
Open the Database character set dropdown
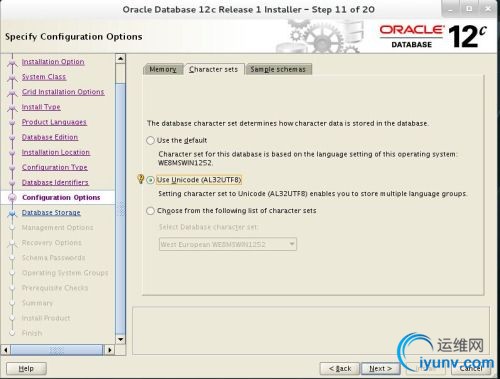(x=228, y=244)
